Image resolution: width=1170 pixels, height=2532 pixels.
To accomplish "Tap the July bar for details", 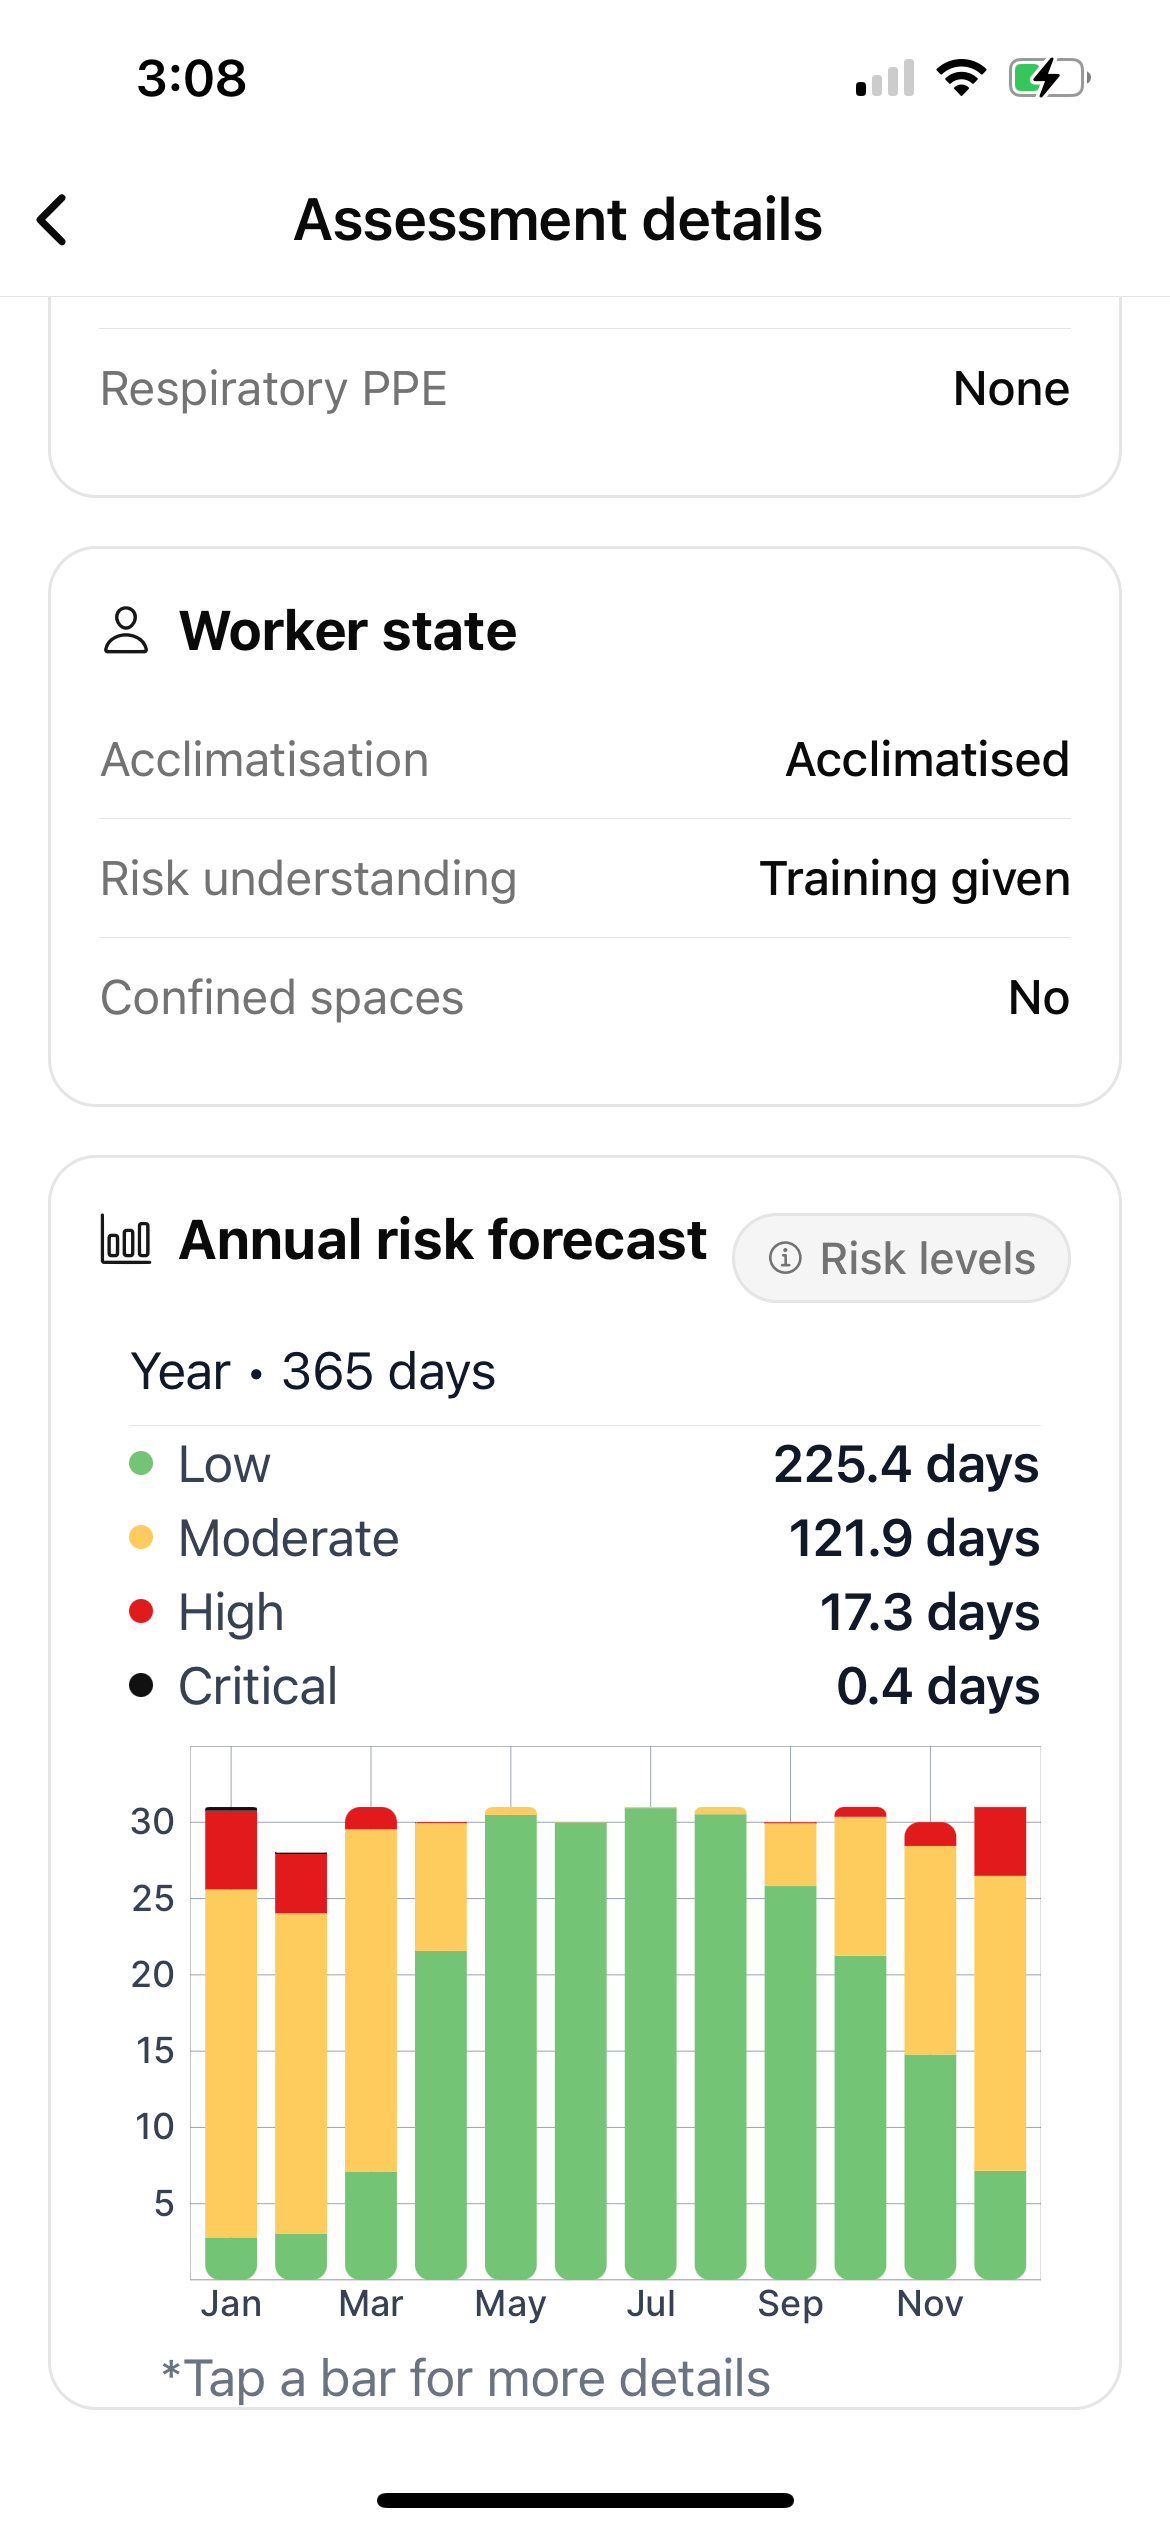I will (651, 2043).
